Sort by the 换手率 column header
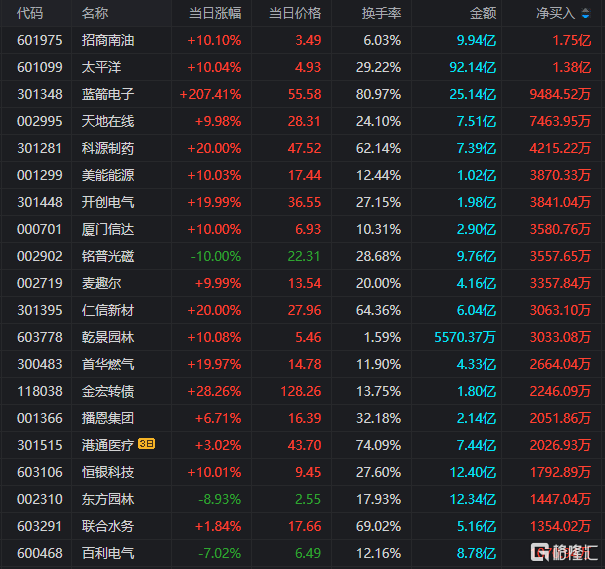This screenshot has width=605, height=569. [382, 14]
